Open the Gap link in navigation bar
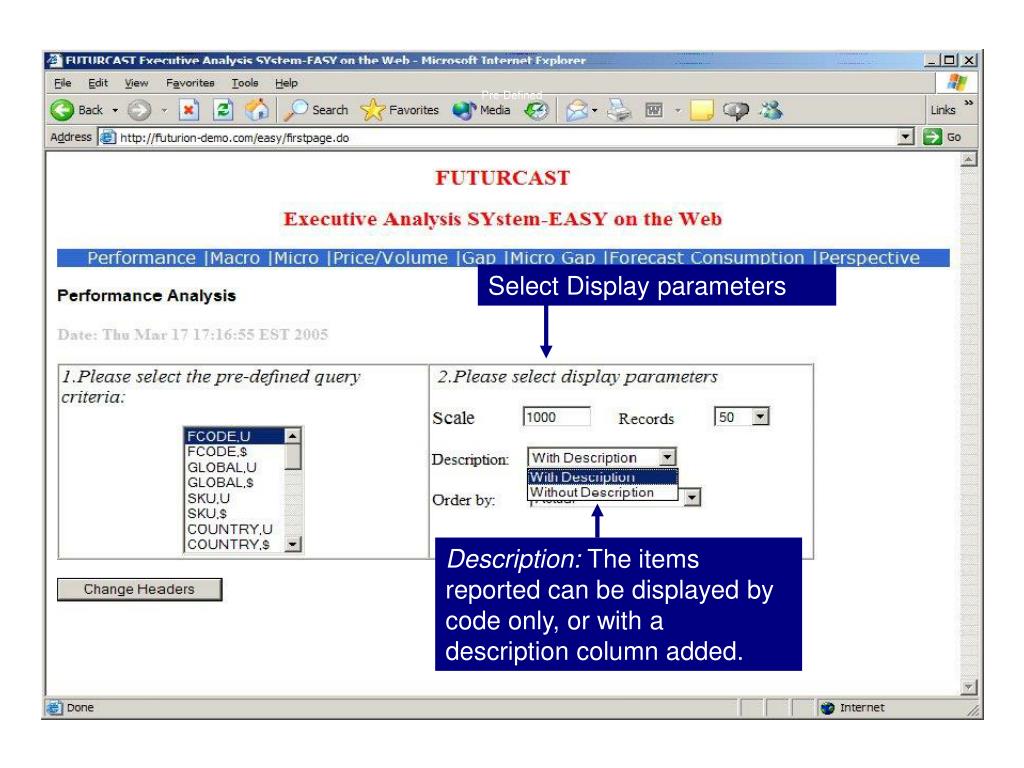 [x=479, y=258]
